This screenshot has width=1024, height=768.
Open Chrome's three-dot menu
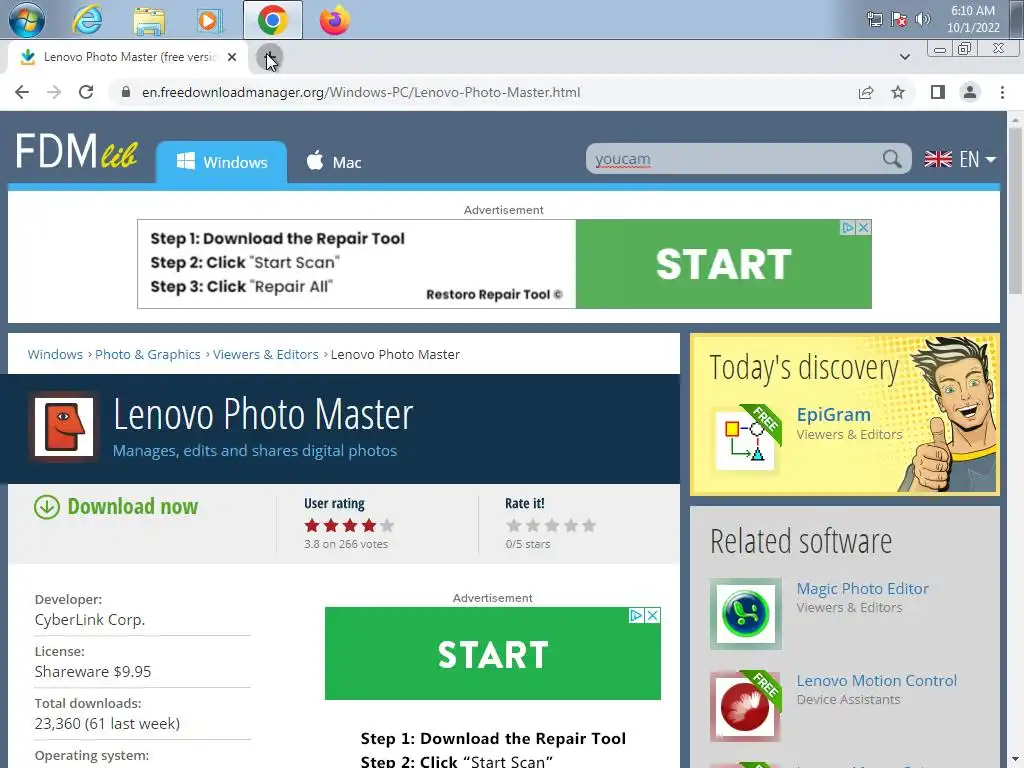[x=1002, y=92]
